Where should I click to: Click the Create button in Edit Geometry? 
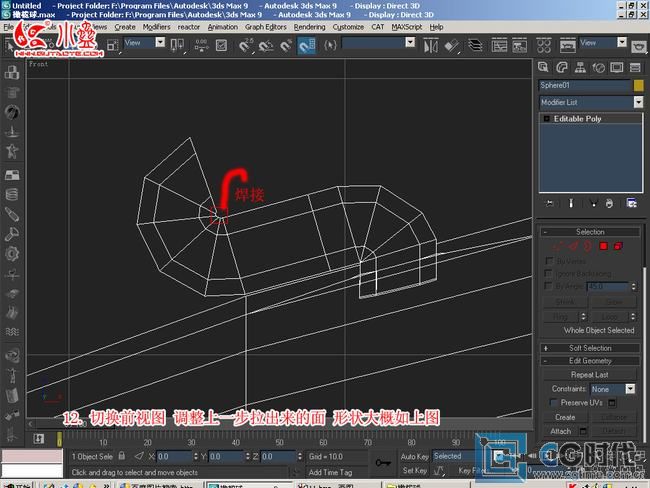[x=565, y=417]
